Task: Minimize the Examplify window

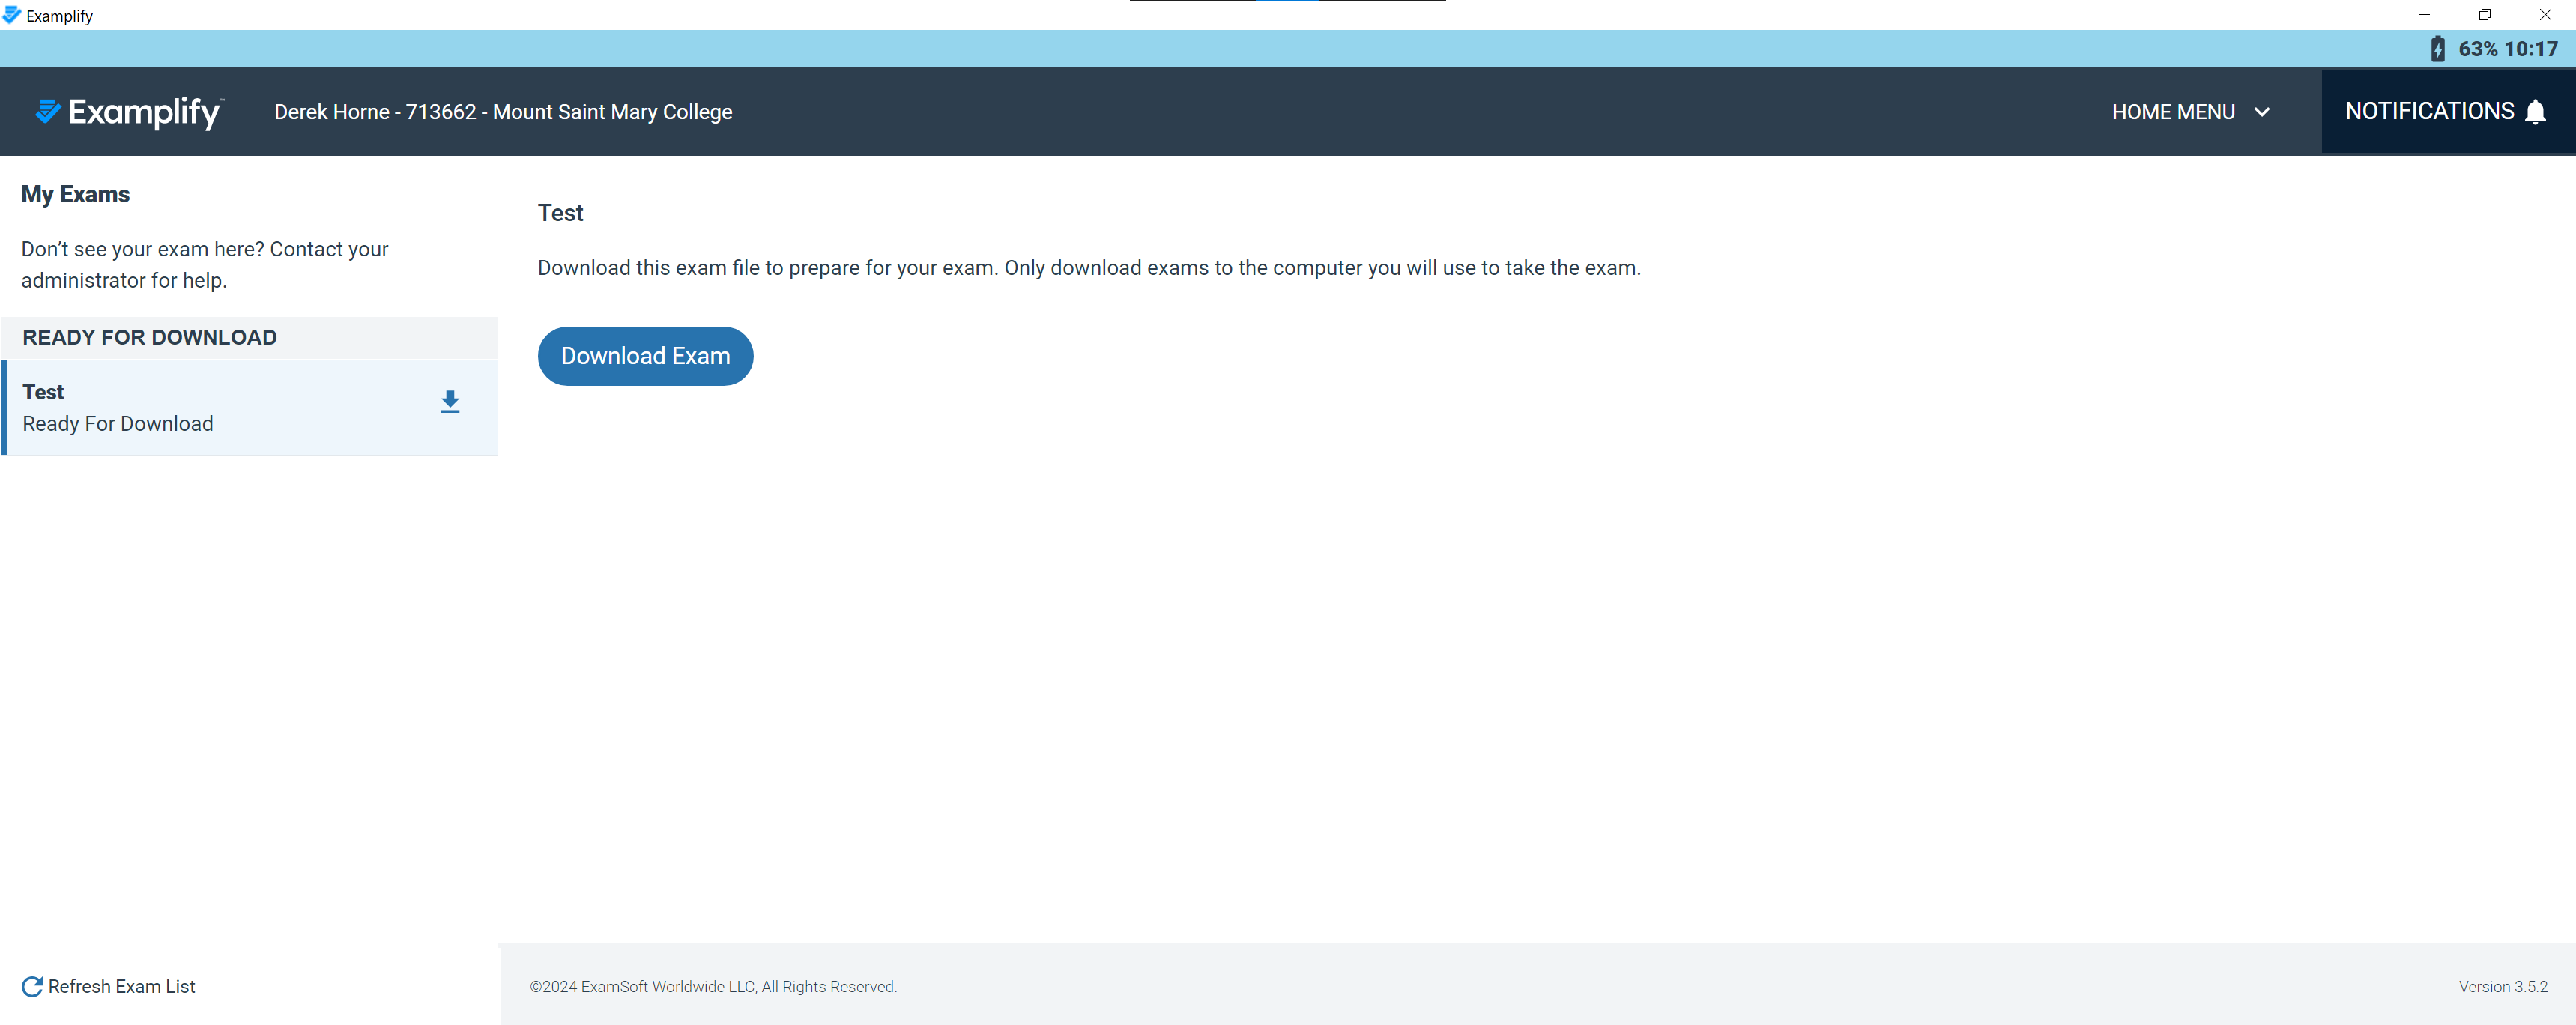Action: [x=2423, y=15]
